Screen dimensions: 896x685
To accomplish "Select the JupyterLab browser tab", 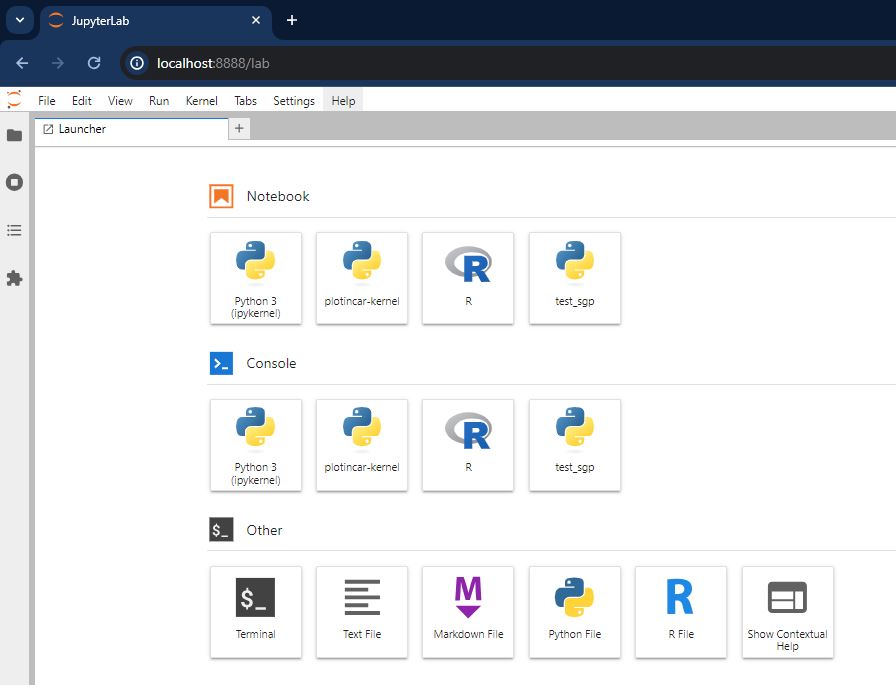I will (155, 21).
